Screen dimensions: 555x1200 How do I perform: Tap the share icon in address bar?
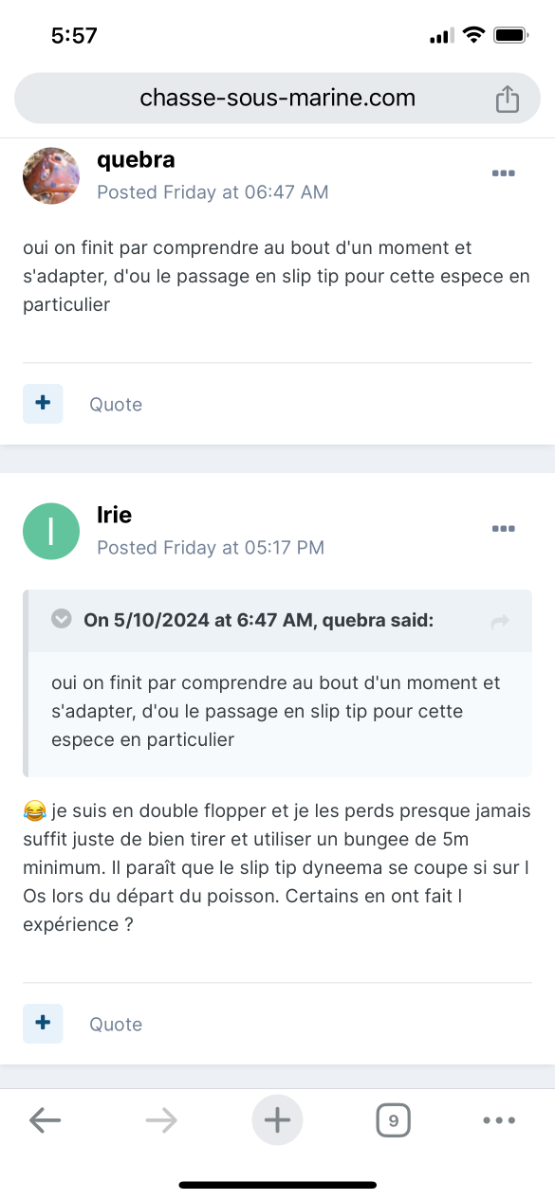(x=507, y=98)
